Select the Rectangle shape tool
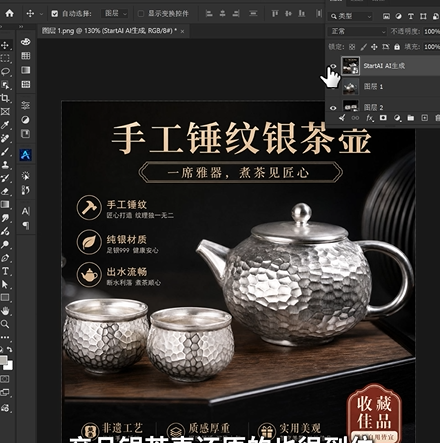440x443 pixels. point(5,297)
